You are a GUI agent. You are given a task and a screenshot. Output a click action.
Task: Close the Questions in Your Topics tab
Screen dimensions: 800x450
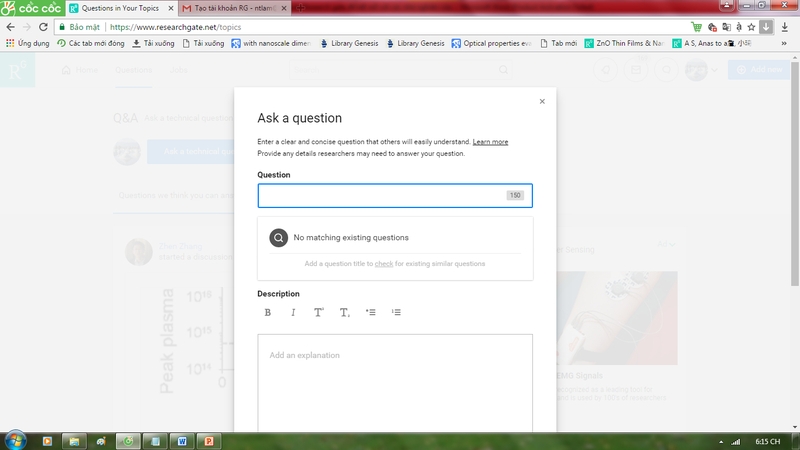click(x=170, y=8)
